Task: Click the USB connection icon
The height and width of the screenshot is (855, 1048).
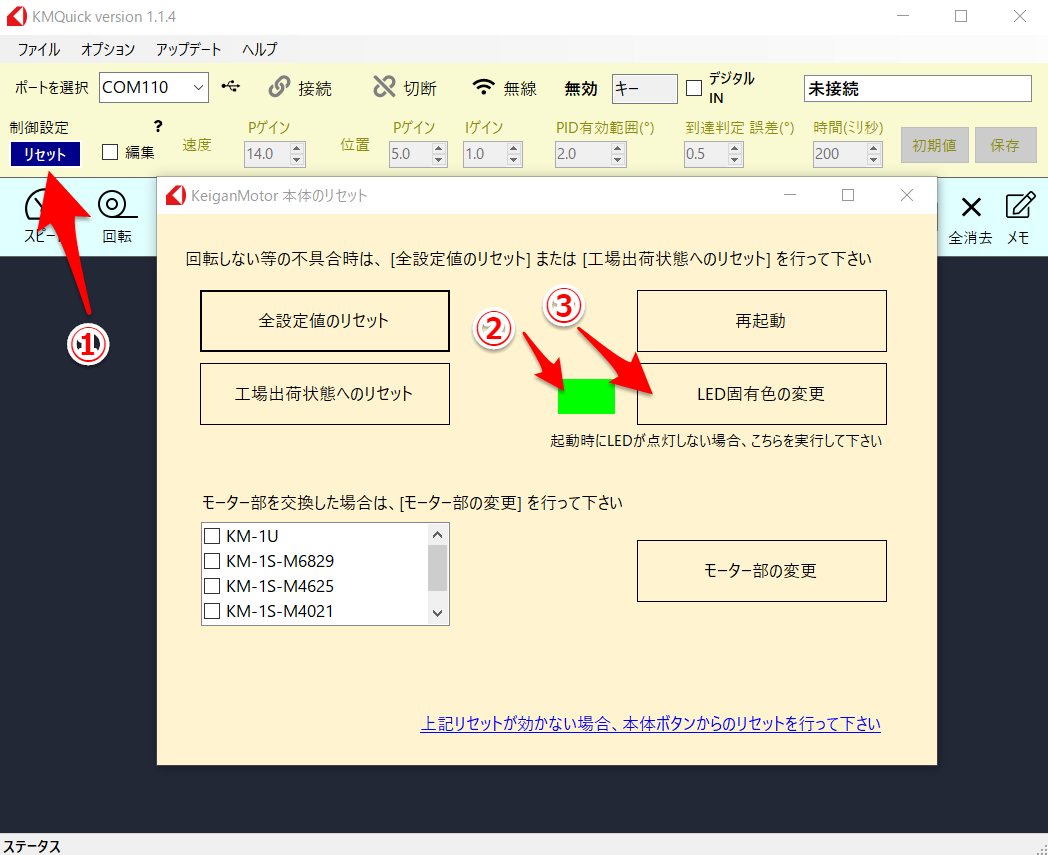Action: (231, 87)
